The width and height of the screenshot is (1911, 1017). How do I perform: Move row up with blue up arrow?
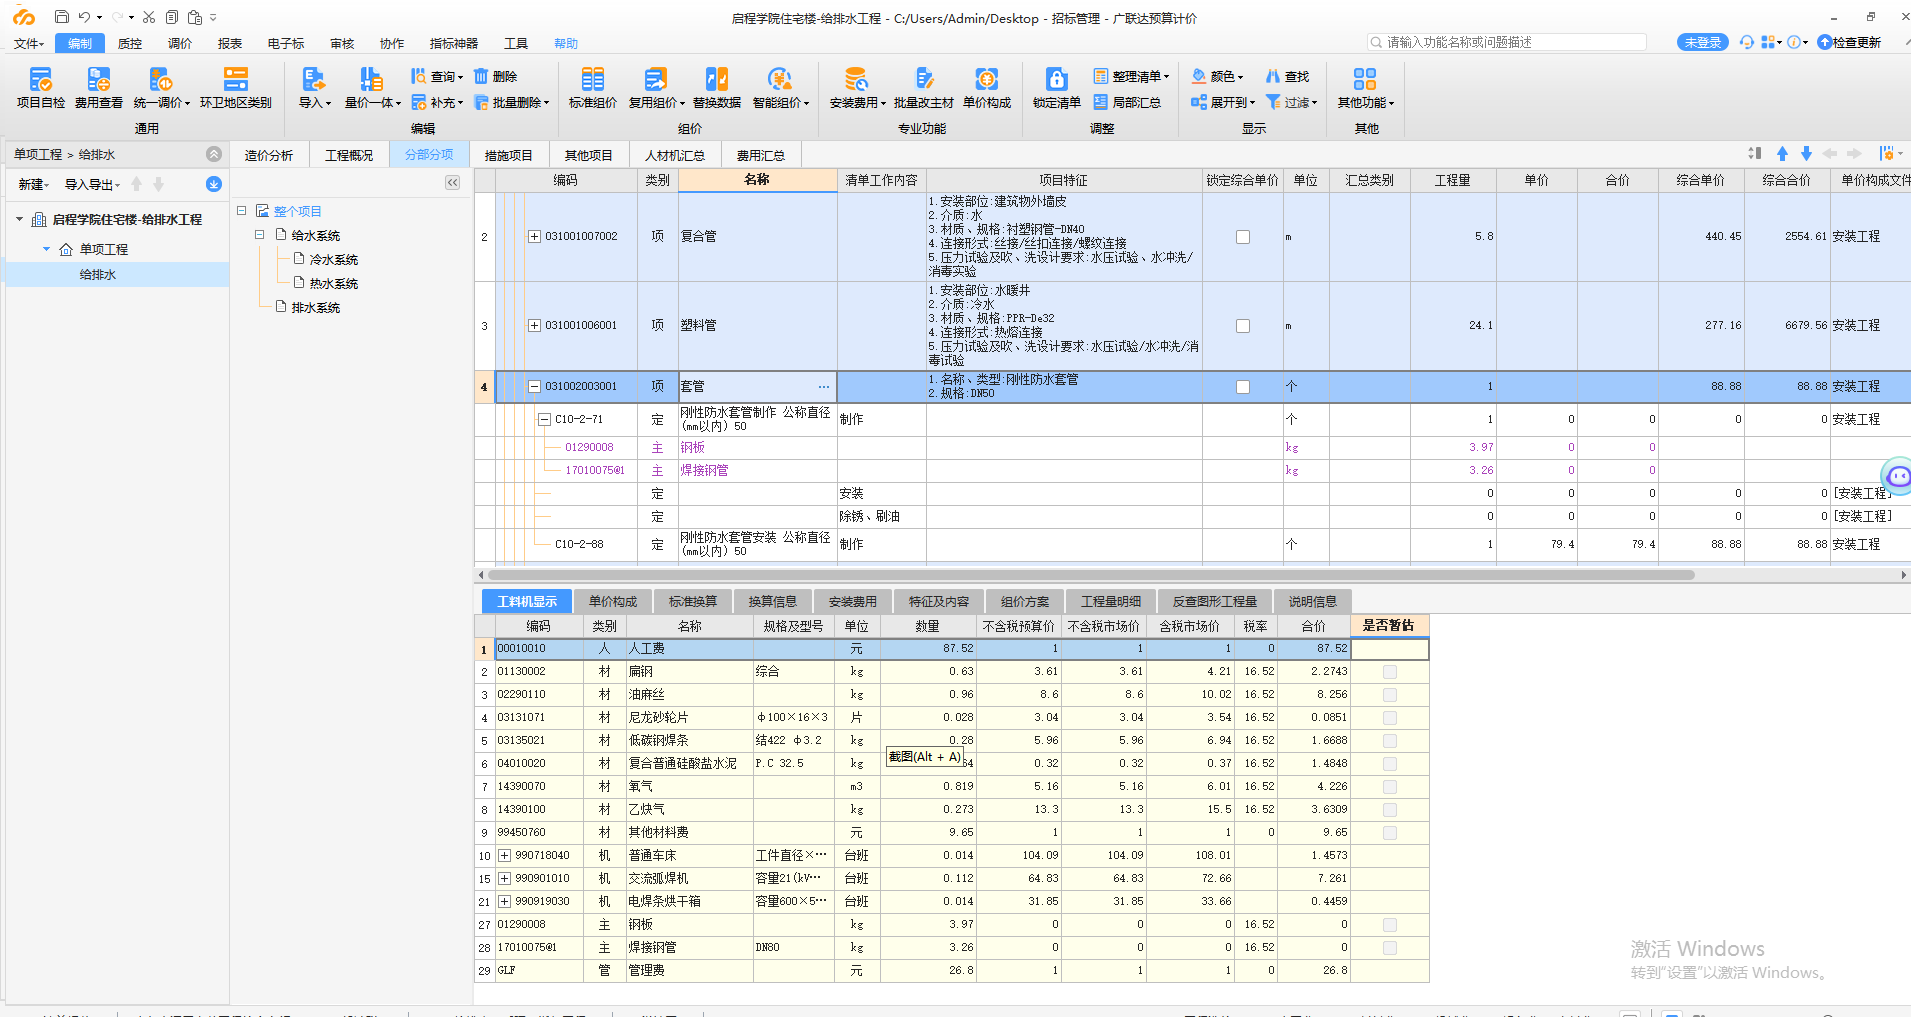(1782, 153)
